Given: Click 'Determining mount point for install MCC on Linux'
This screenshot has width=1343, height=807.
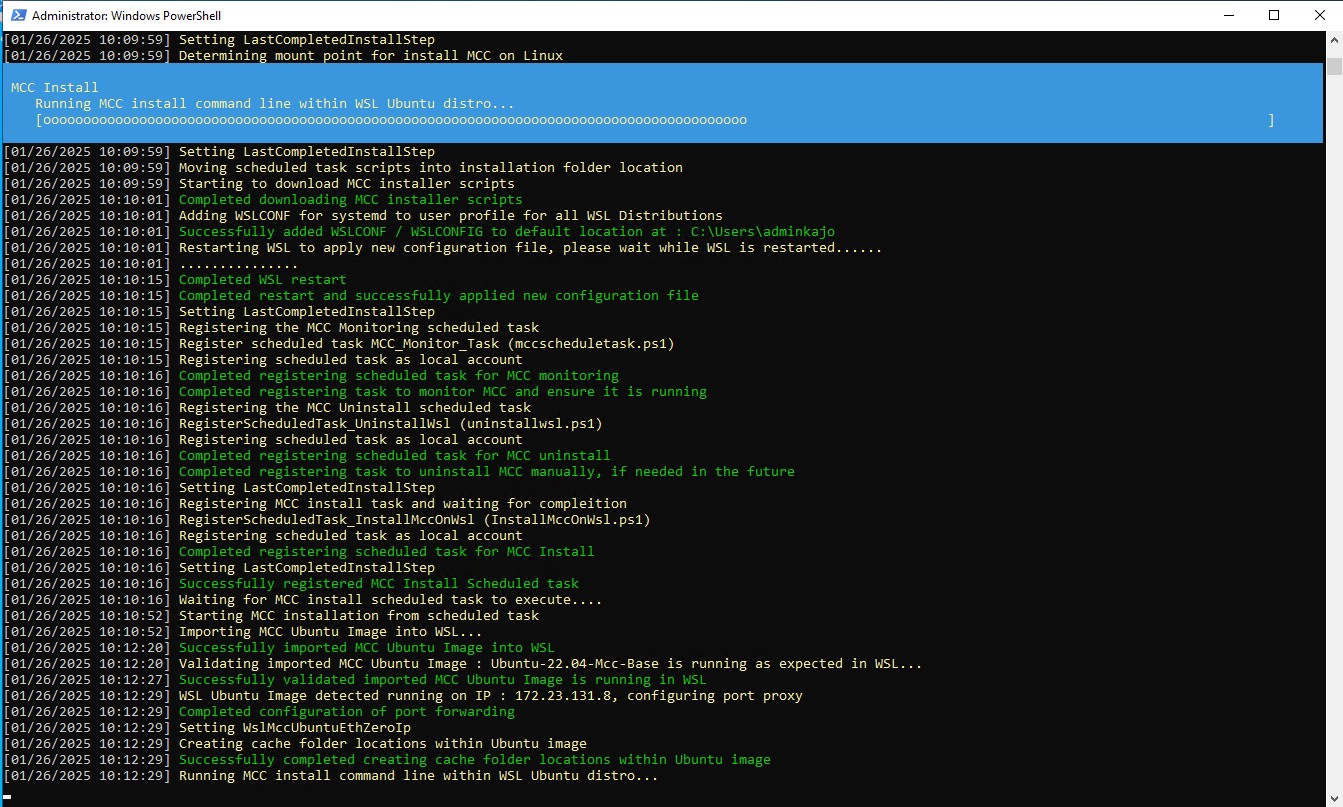Looking at the screenshot, I should point(371,56).
